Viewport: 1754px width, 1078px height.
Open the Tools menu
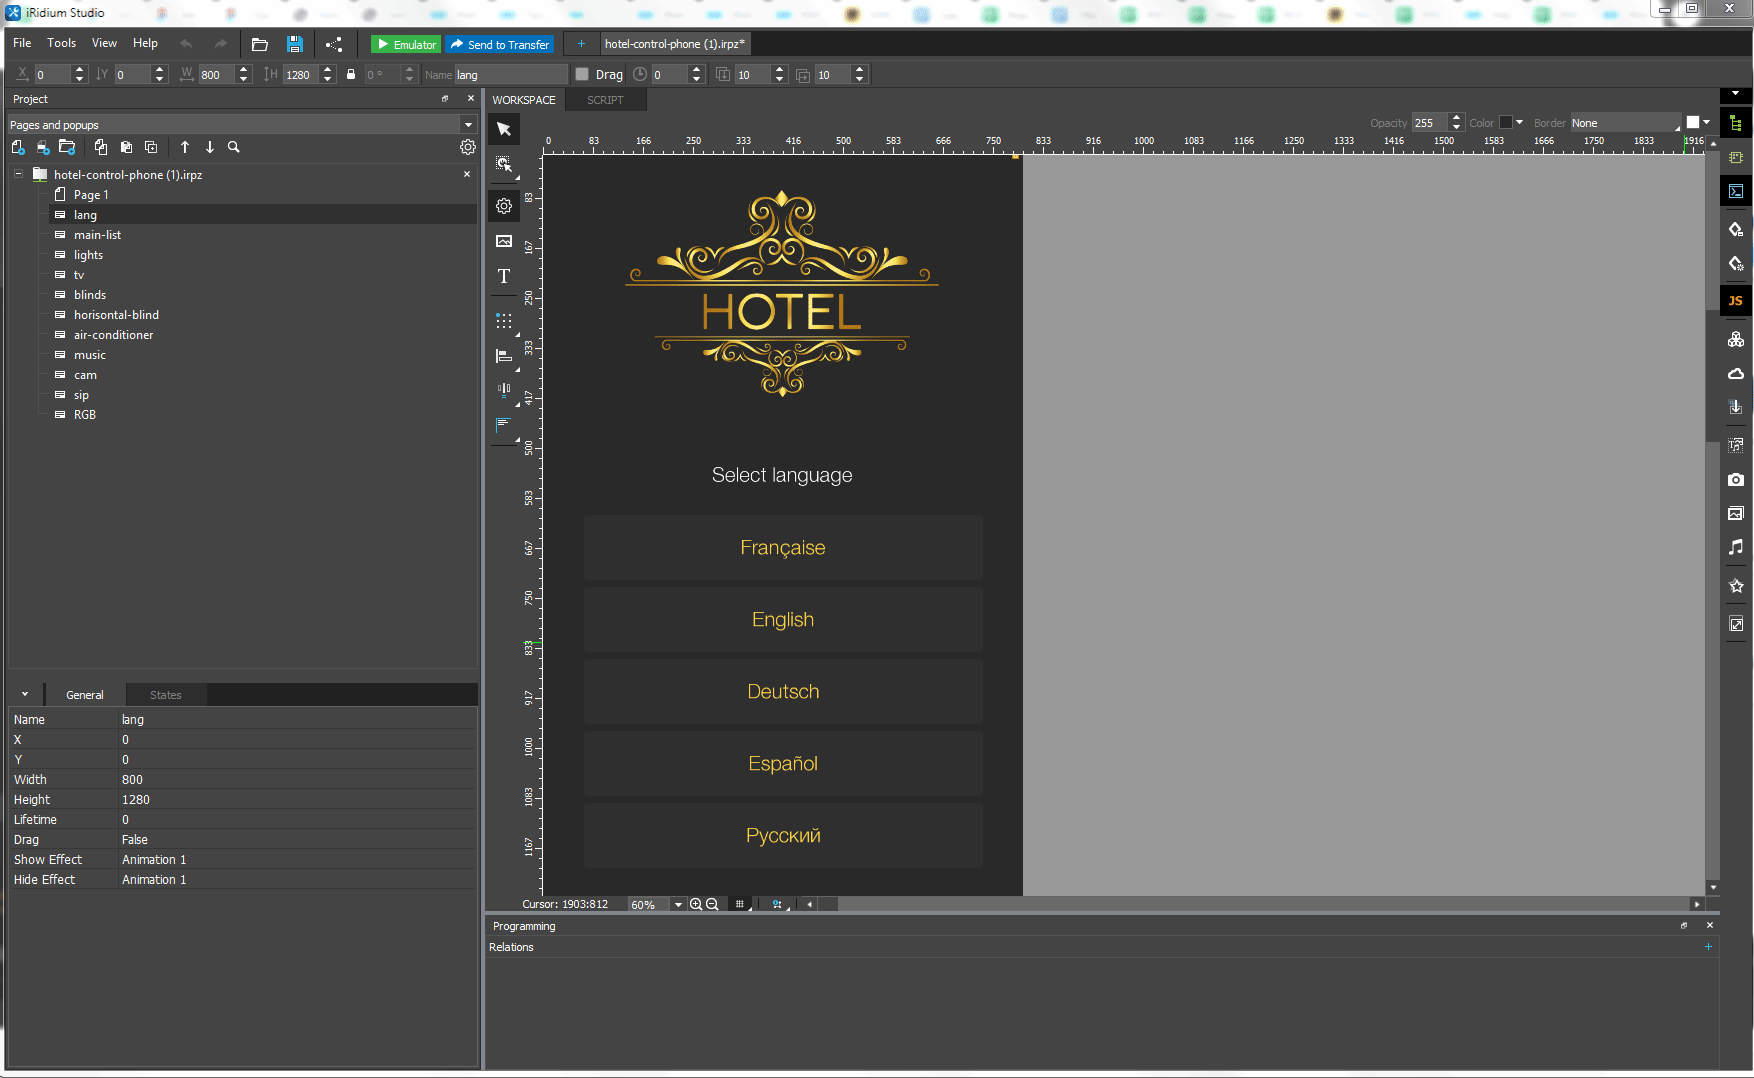[61, 43]
